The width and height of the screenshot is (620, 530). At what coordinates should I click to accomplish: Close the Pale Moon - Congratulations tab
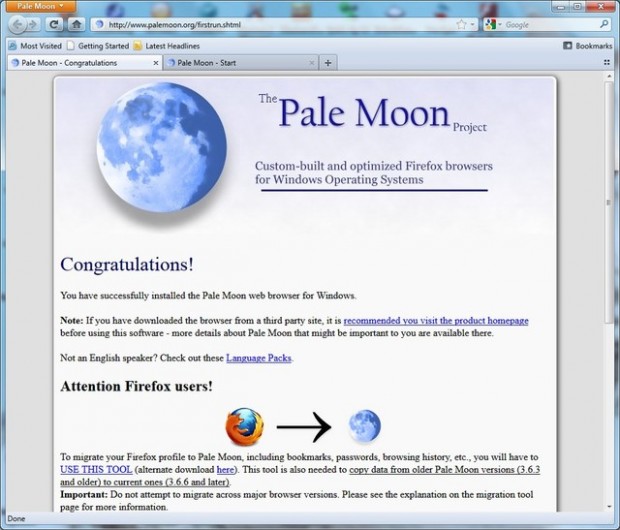click(x=156, y=63)
